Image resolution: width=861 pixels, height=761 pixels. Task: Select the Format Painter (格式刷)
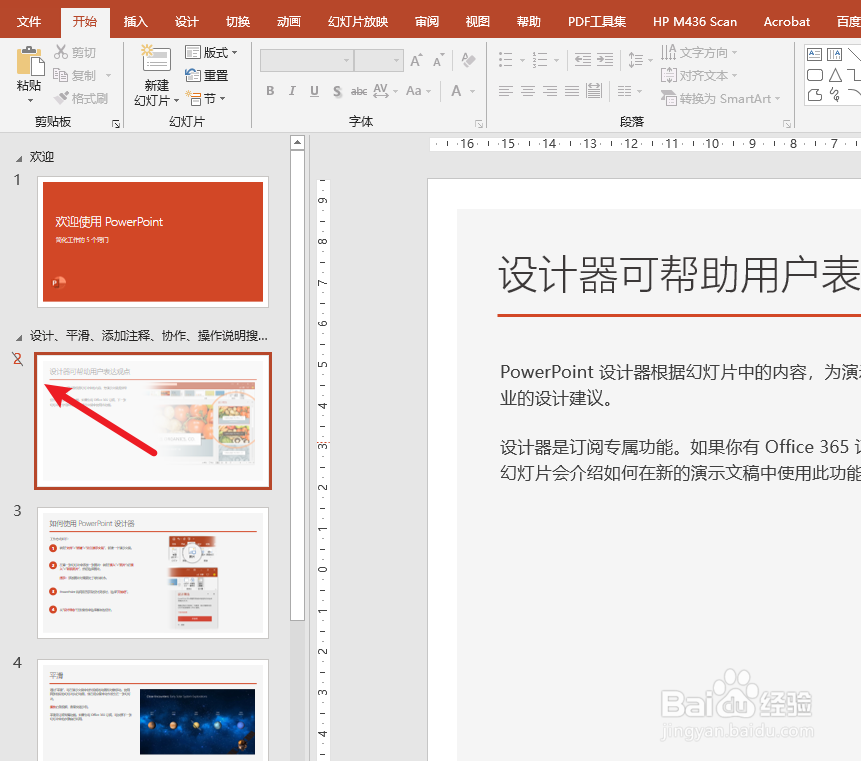(81, 98)
